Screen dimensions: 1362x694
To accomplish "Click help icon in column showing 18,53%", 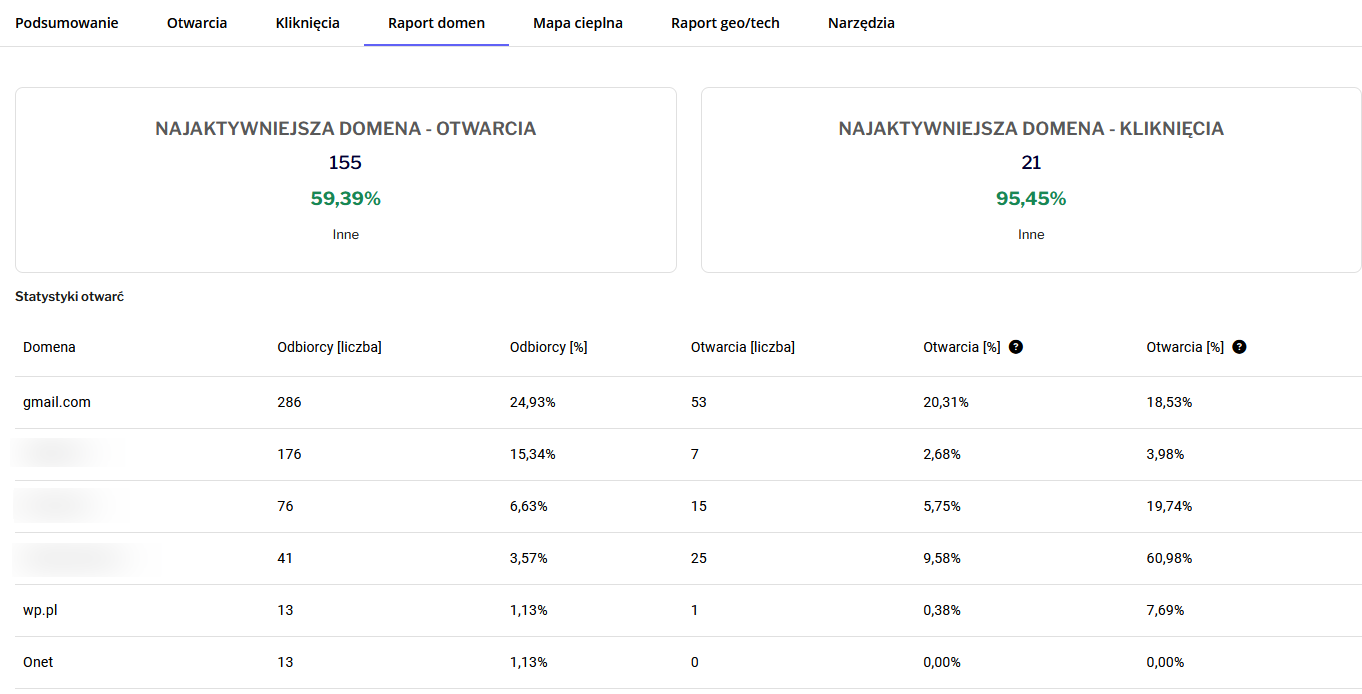I will click(x=1239, y=347).
